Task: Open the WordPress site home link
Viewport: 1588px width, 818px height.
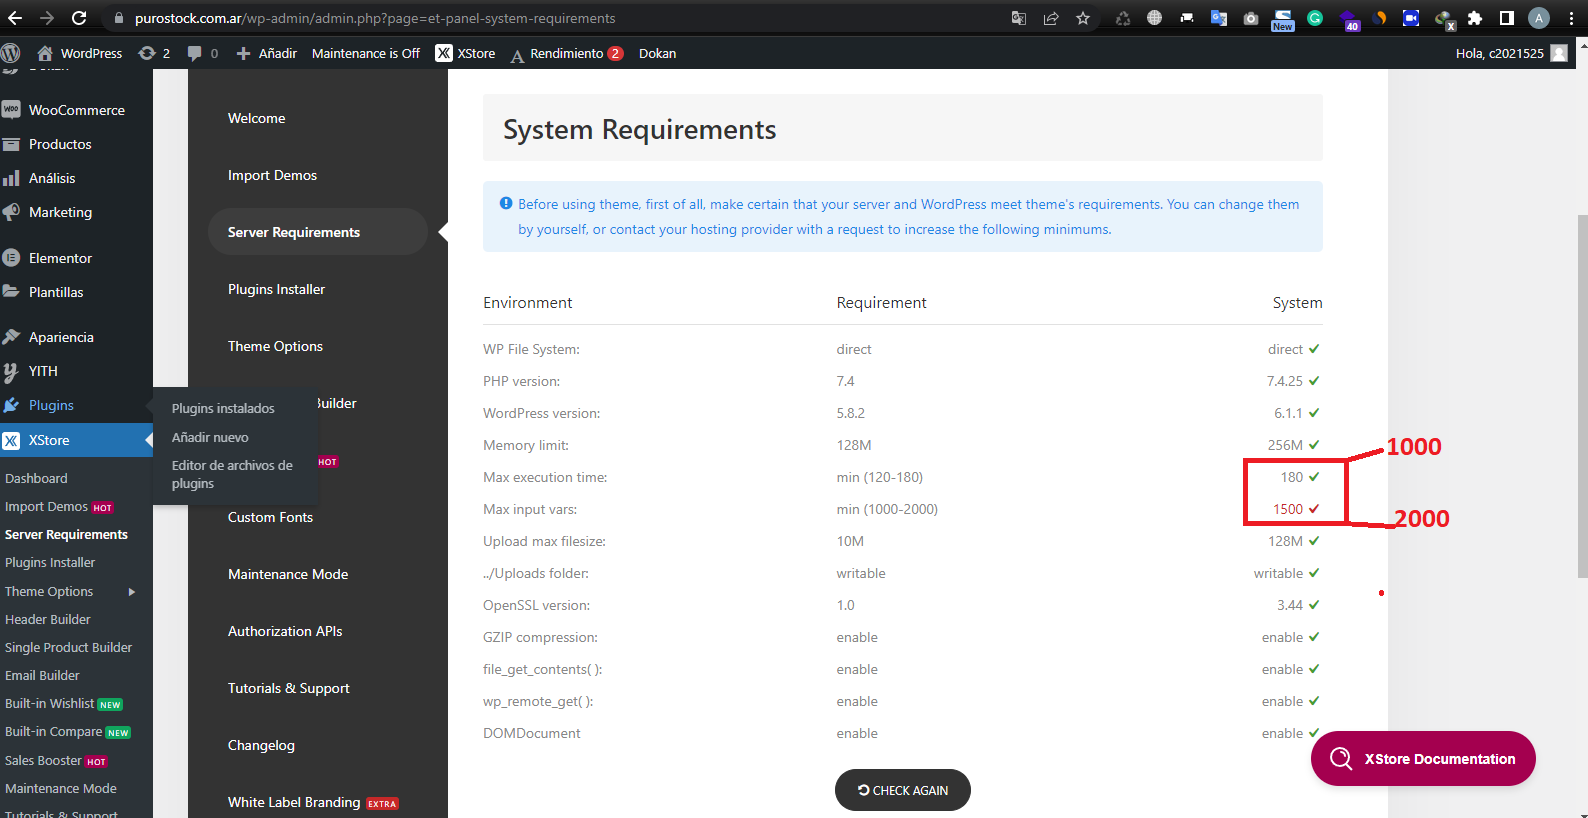Action: point(79,53)
